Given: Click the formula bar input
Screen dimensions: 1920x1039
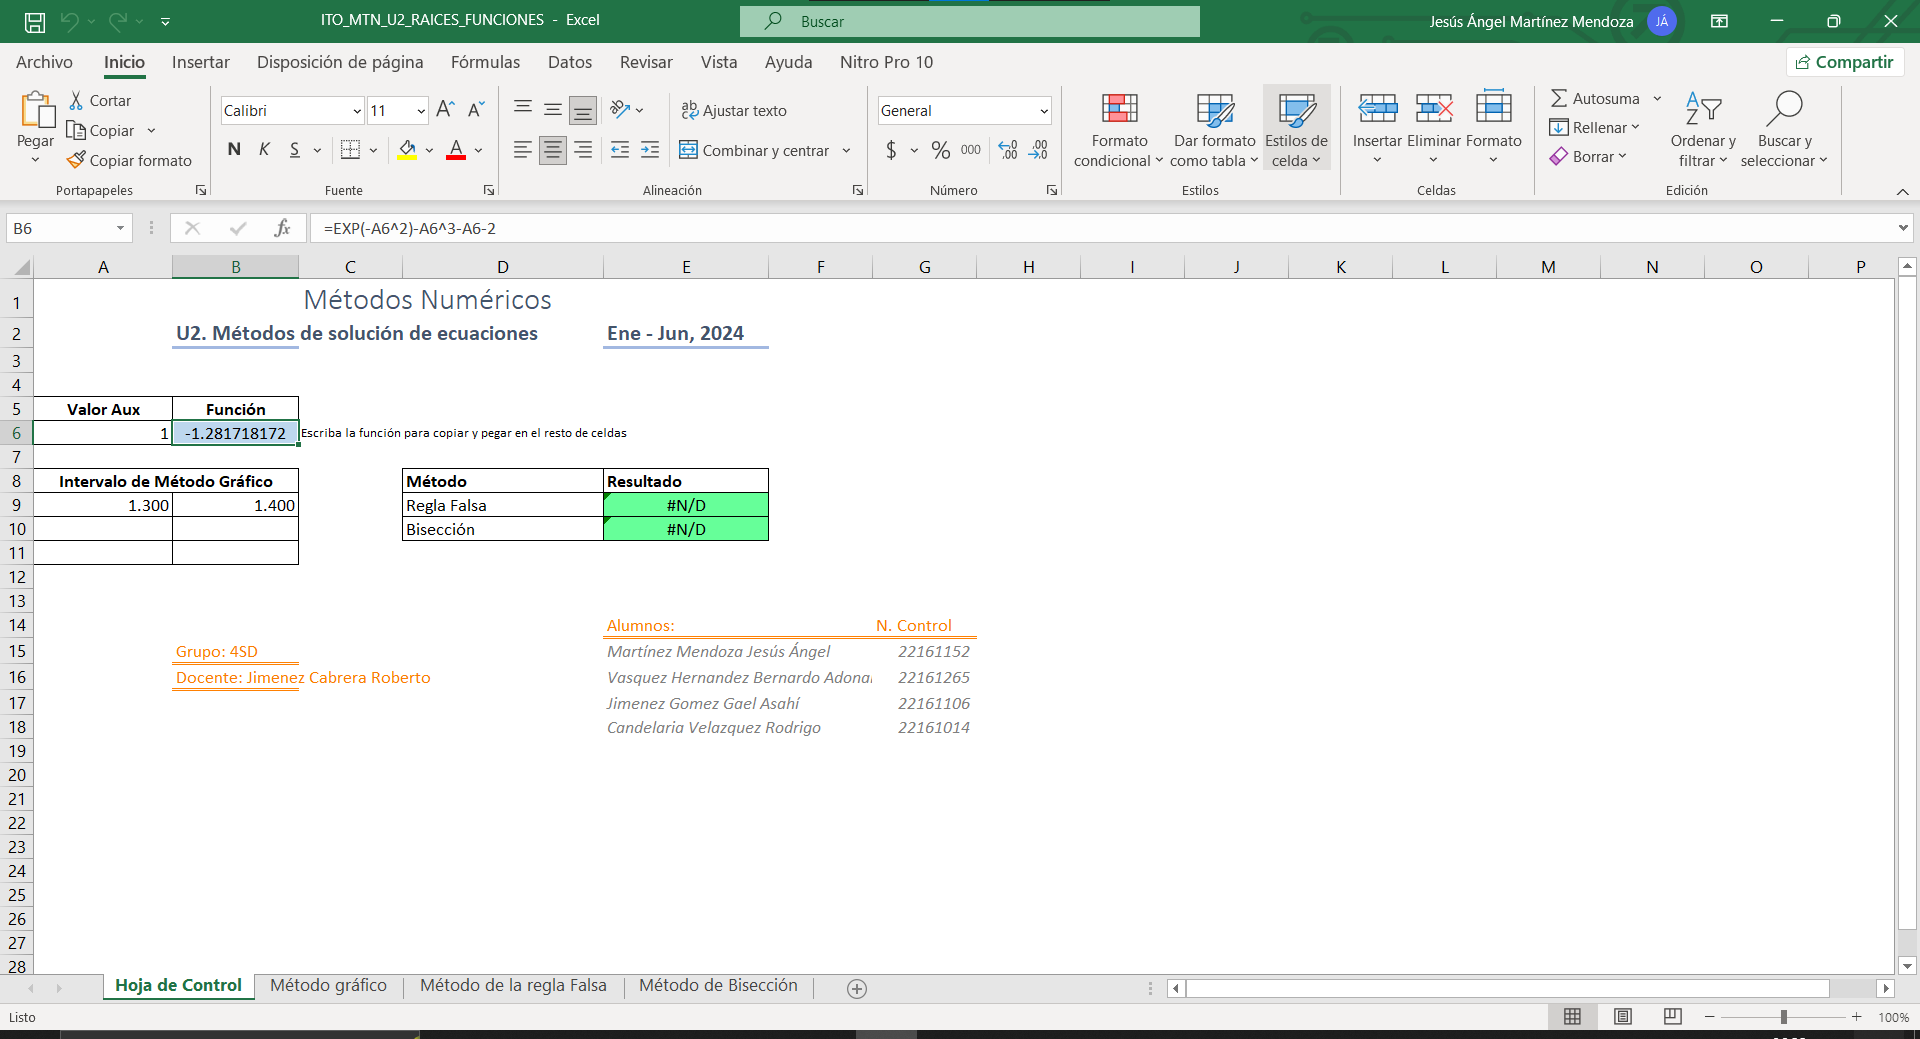Looking at the screenshot, I should coord(1102,228).
